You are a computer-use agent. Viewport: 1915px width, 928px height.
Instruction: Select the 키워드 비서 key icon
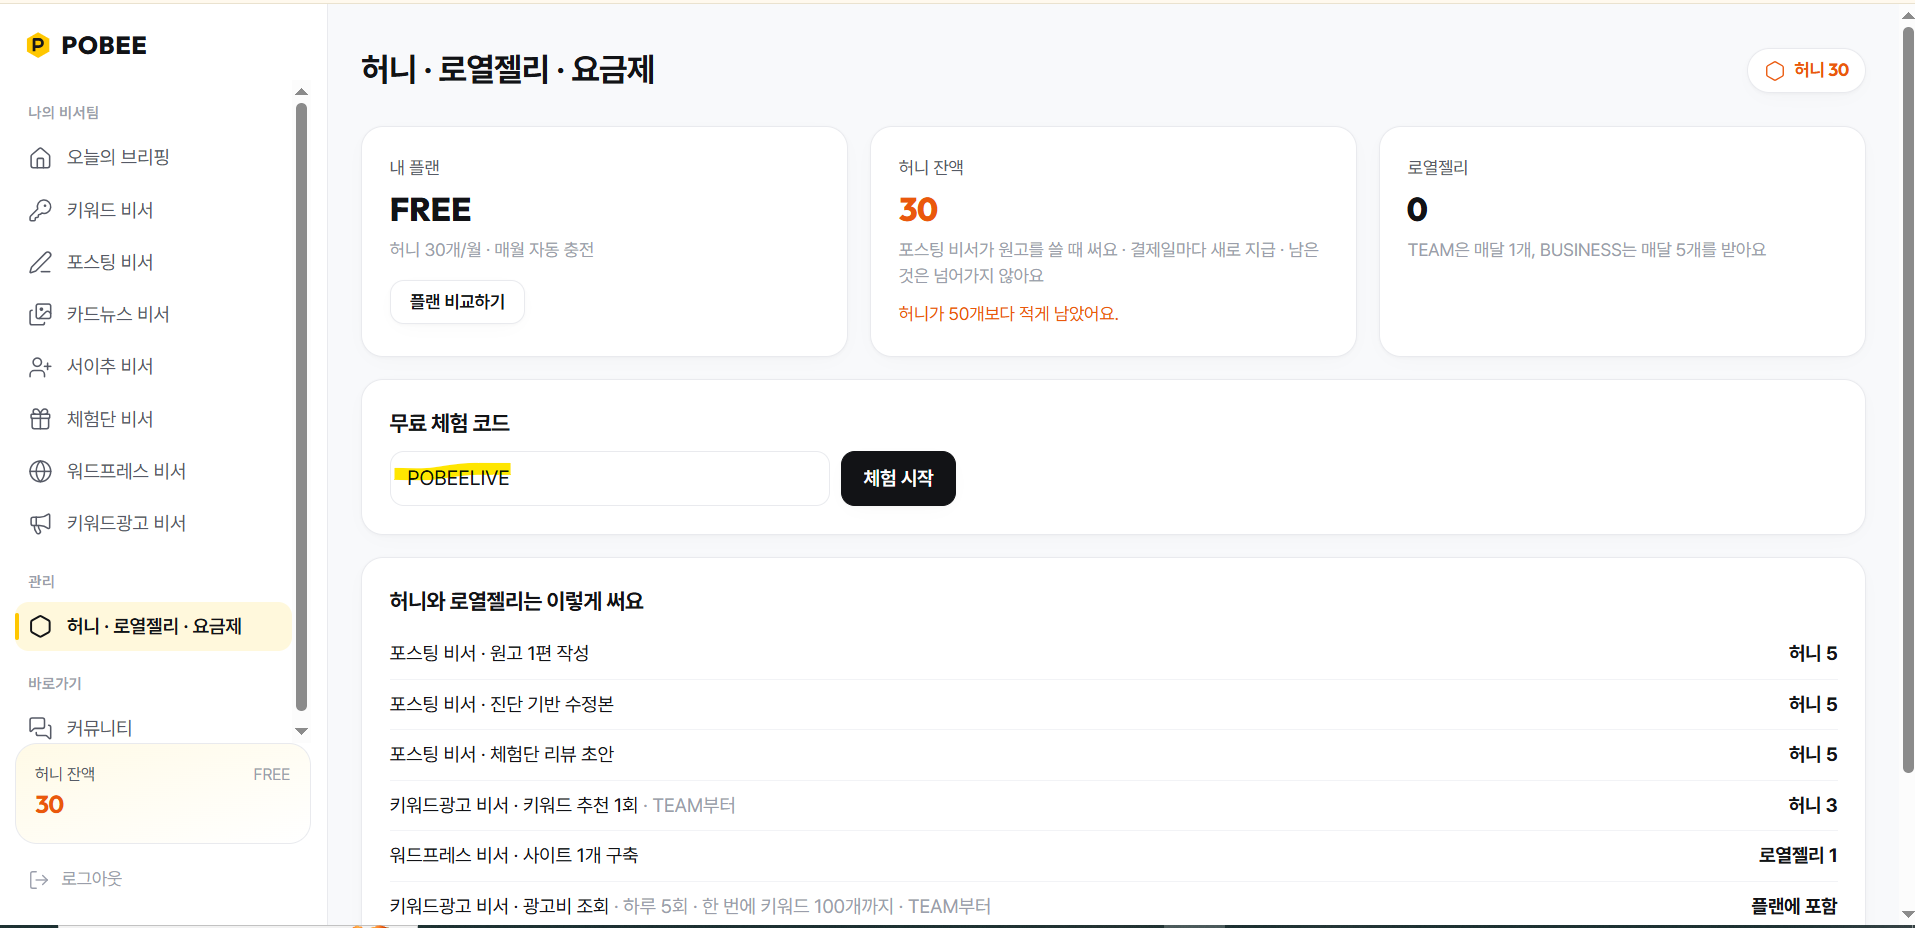click(40, 210)
